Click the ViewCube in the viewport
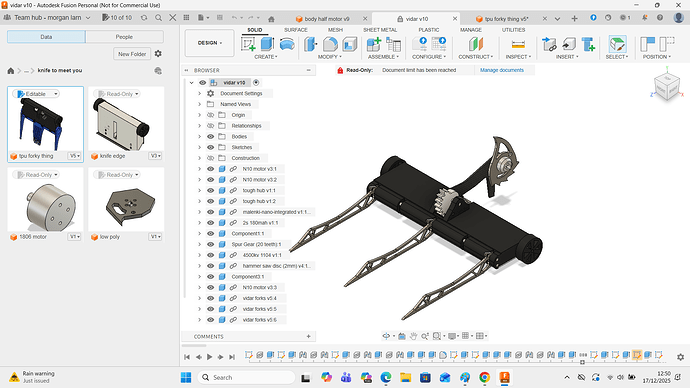The image size is (690, 388). (667, 86)
